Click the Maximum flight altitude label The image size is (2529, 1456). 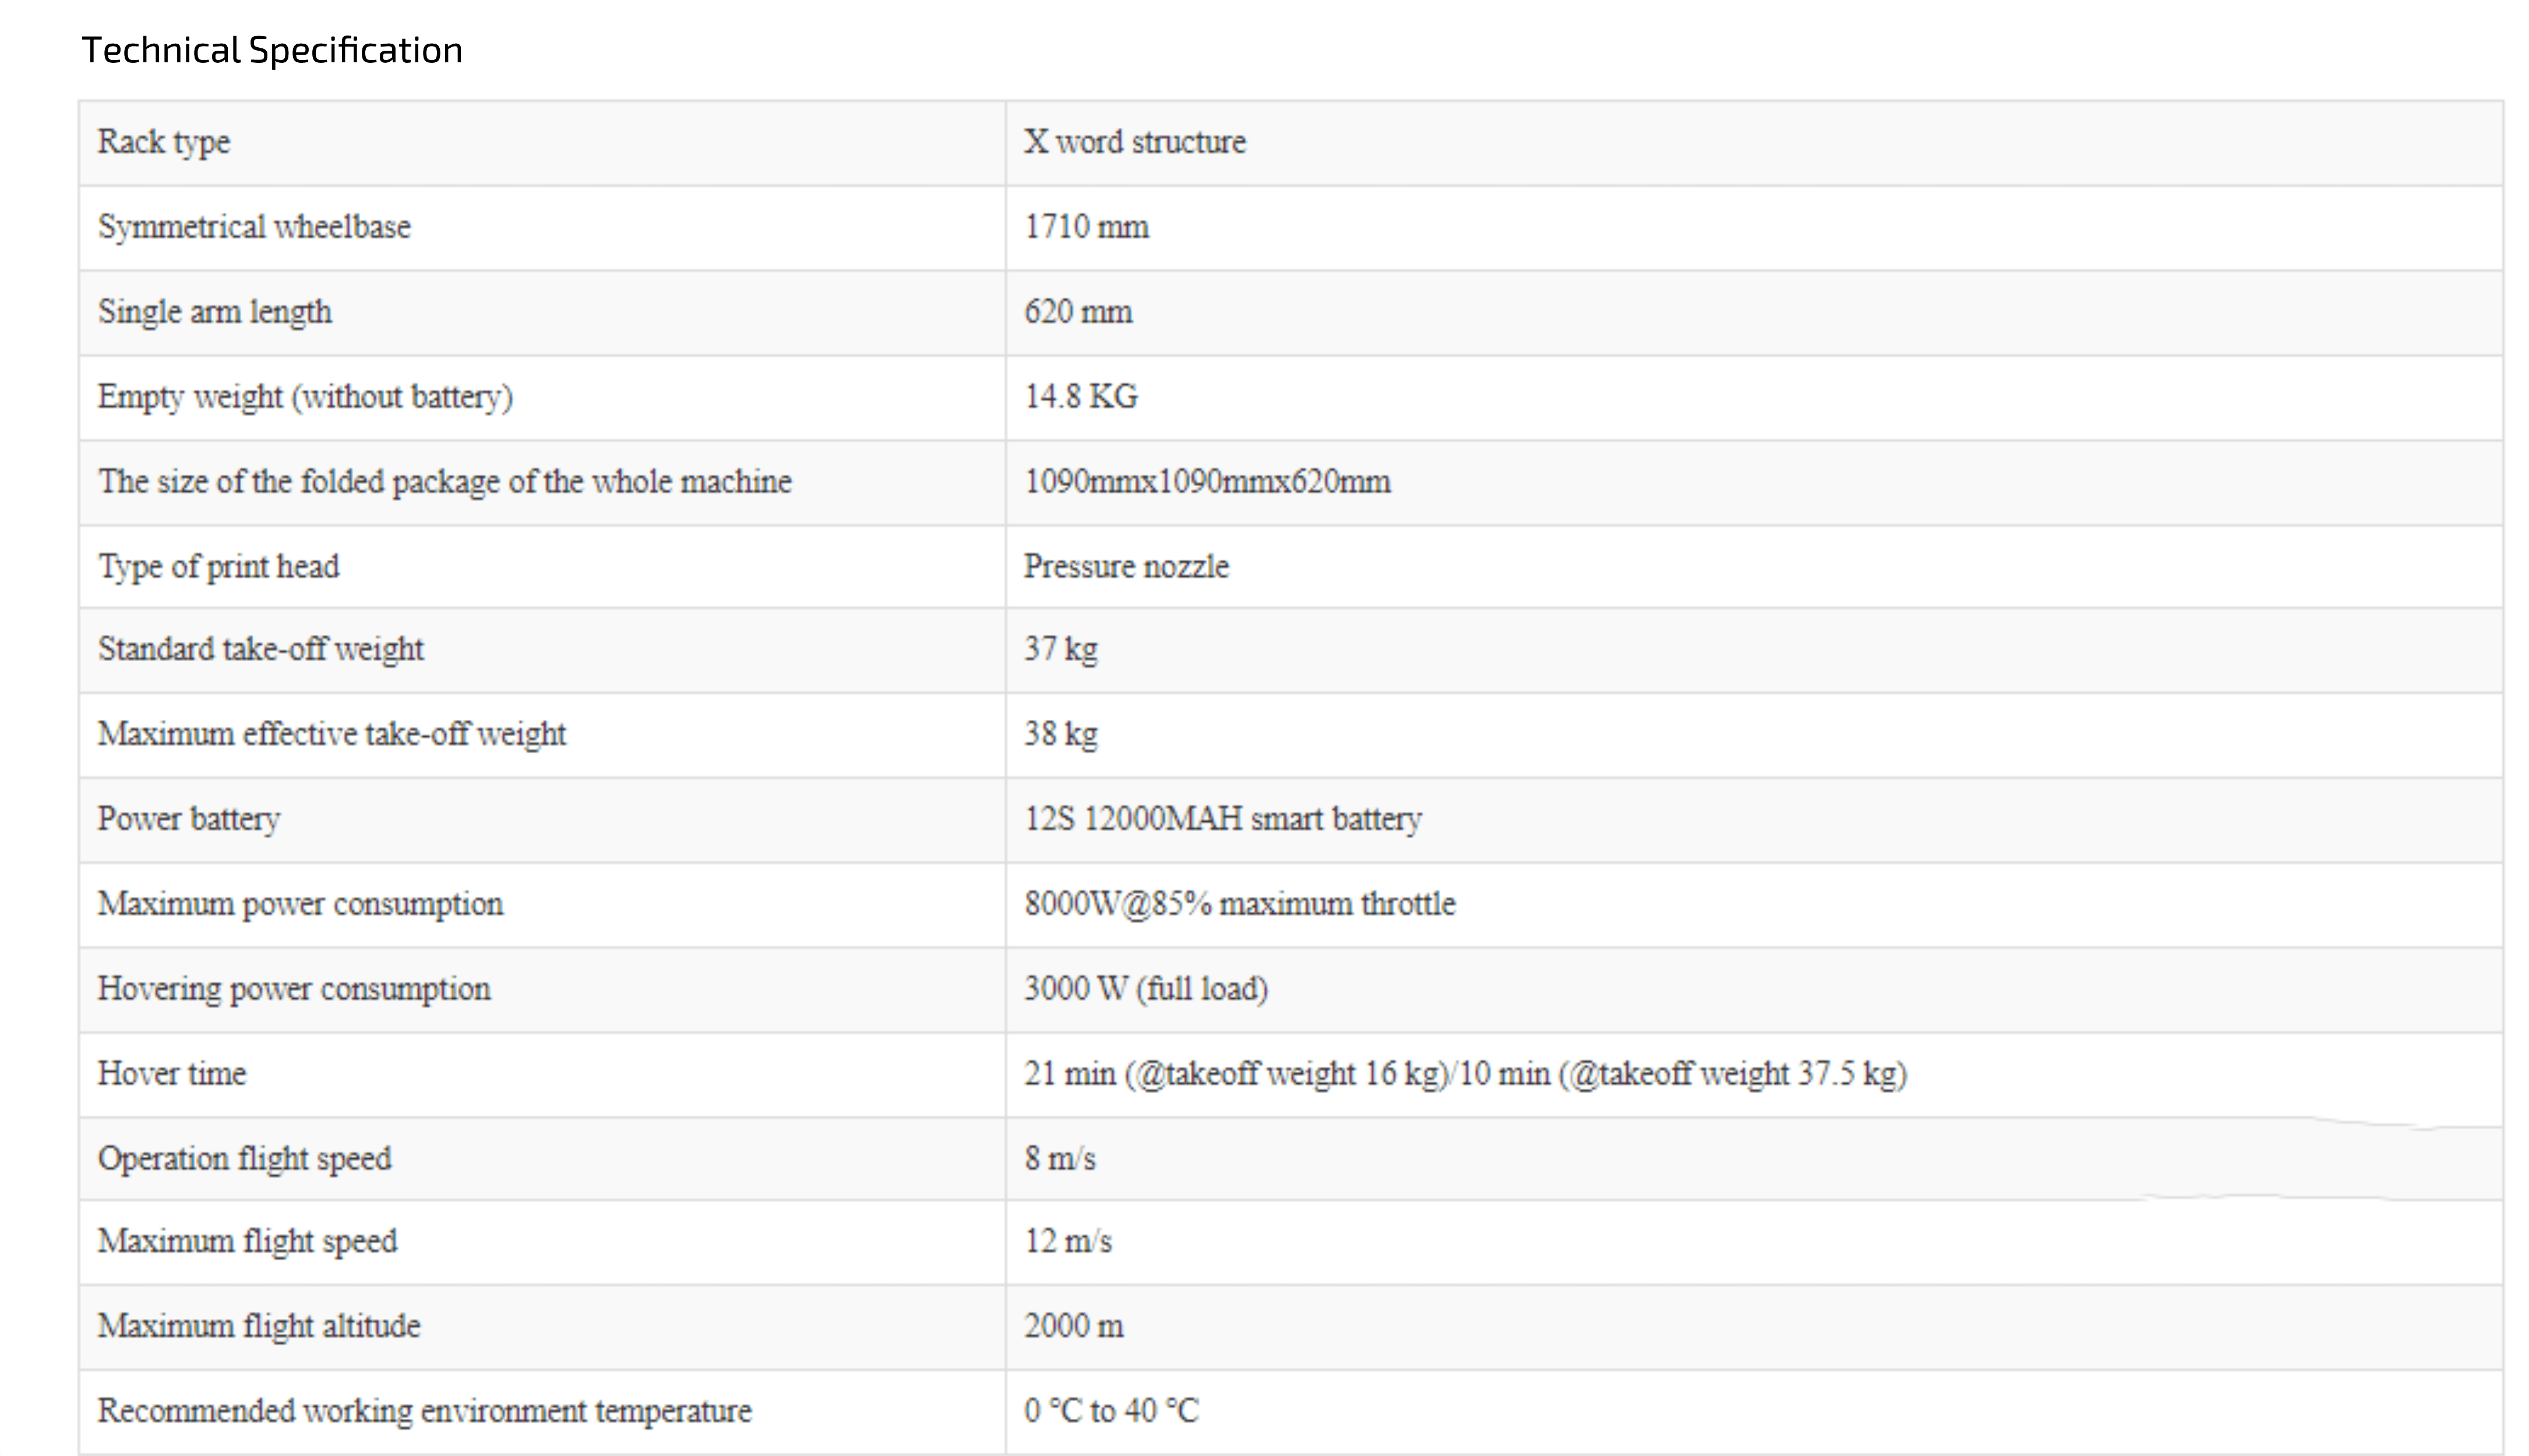[259, 1327]
